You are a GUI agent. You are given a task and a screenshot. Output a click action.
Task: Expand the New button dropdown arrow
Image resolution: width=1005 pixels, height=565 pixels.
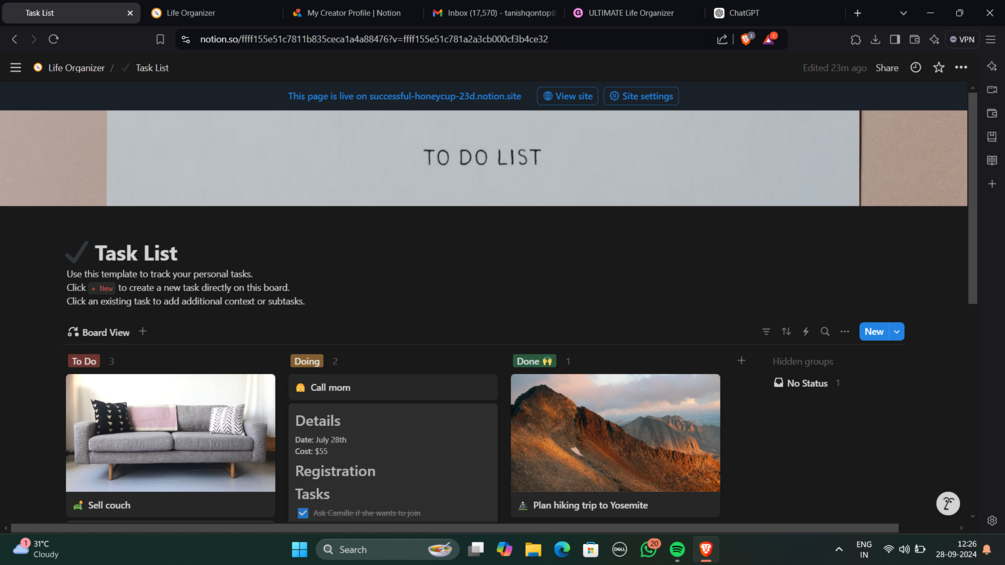[x=897, y=332]
